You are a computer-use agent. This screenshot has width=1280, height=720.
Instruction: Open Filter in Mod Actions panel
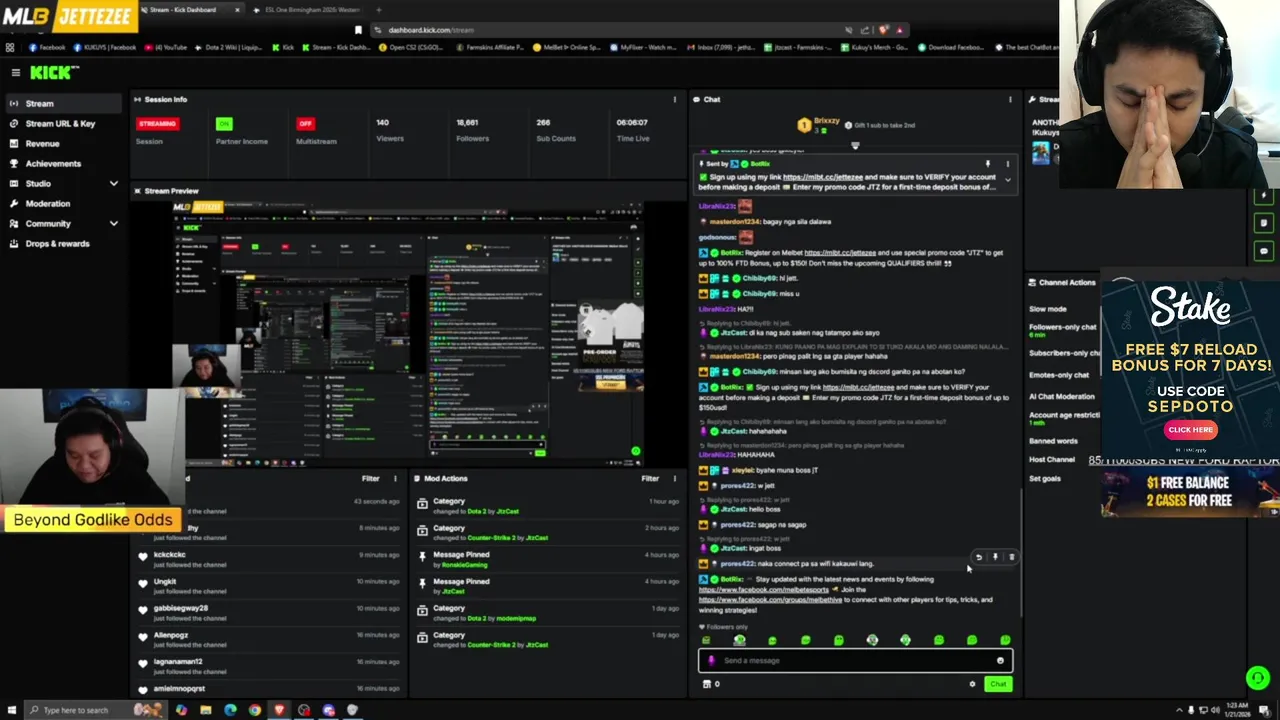[650, 478]
